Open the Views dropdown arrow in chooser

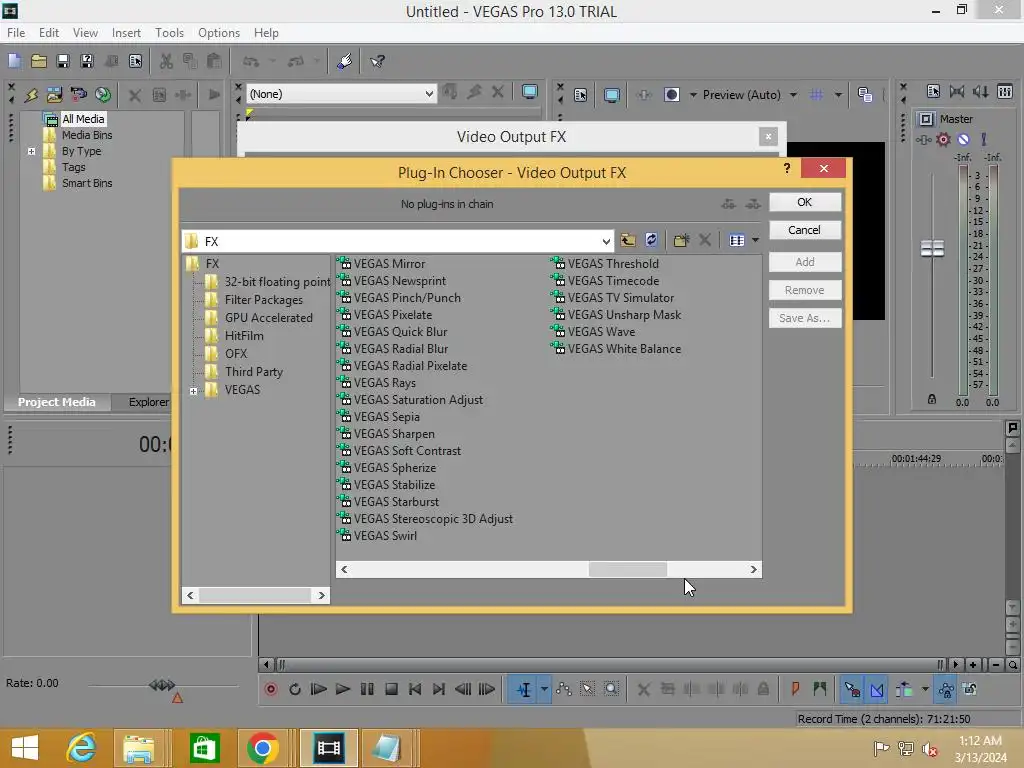[x=755, y=240]
